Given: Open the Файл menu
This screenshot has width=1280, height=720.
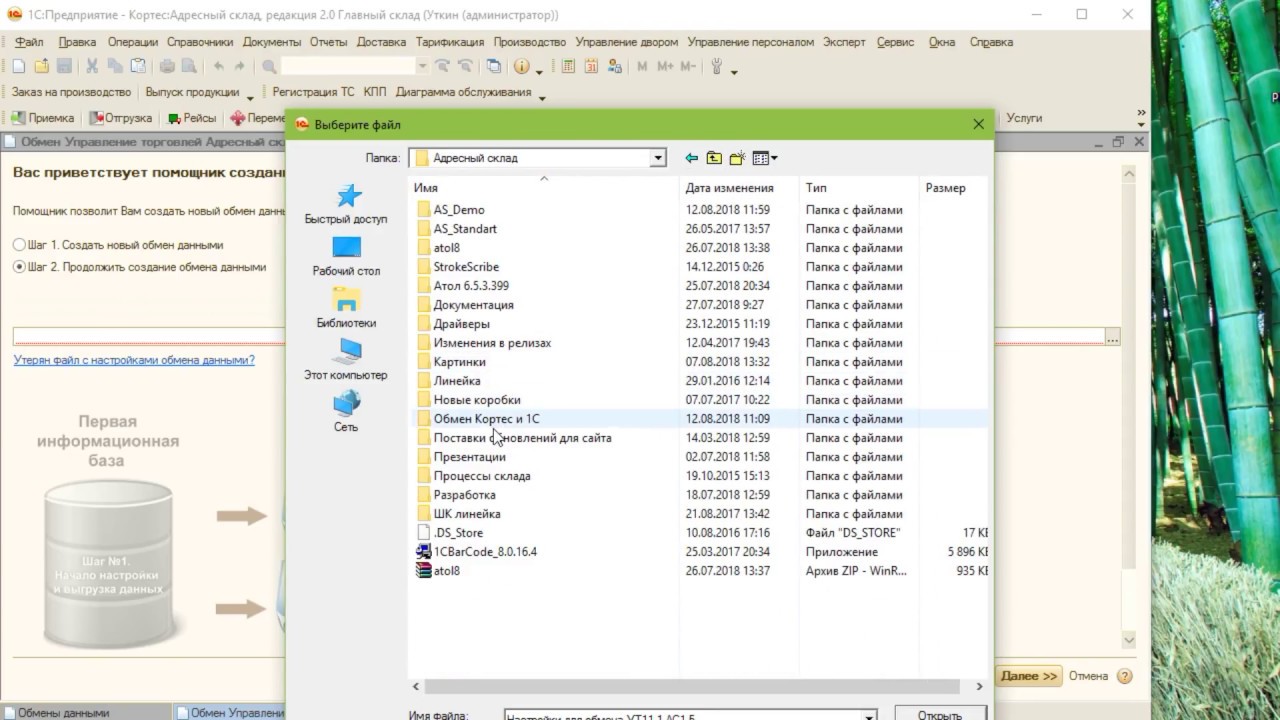Looking at the screenshot, I should click(29, 42).
